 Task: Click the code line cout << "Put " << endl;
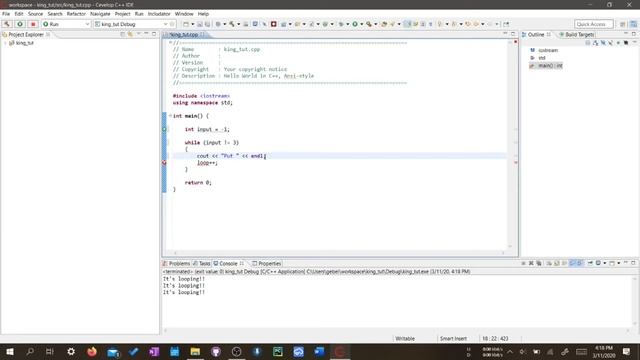pos(231,156)
